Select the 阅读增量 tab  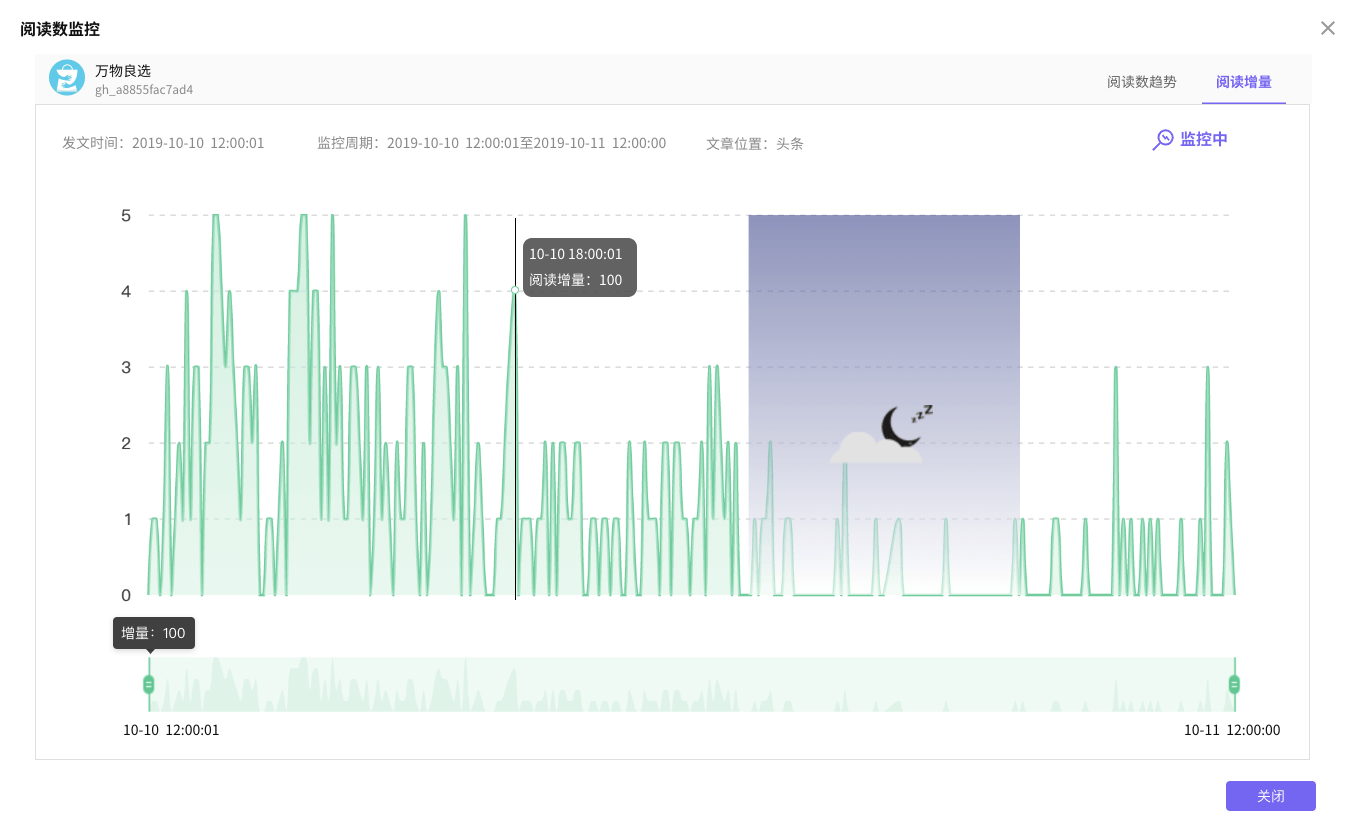click(1244, 82)
